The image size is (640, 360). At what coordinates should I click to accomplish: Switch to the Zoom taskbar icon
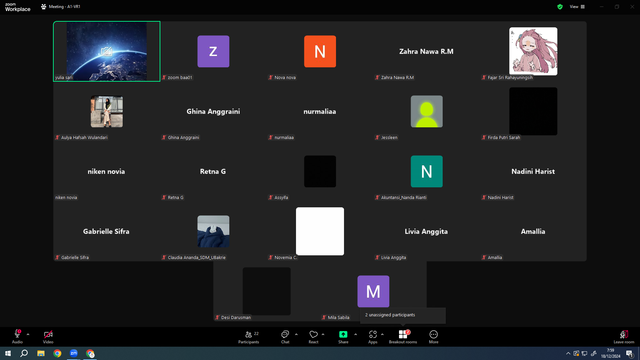pyautogui.click(x=74, y=353)
